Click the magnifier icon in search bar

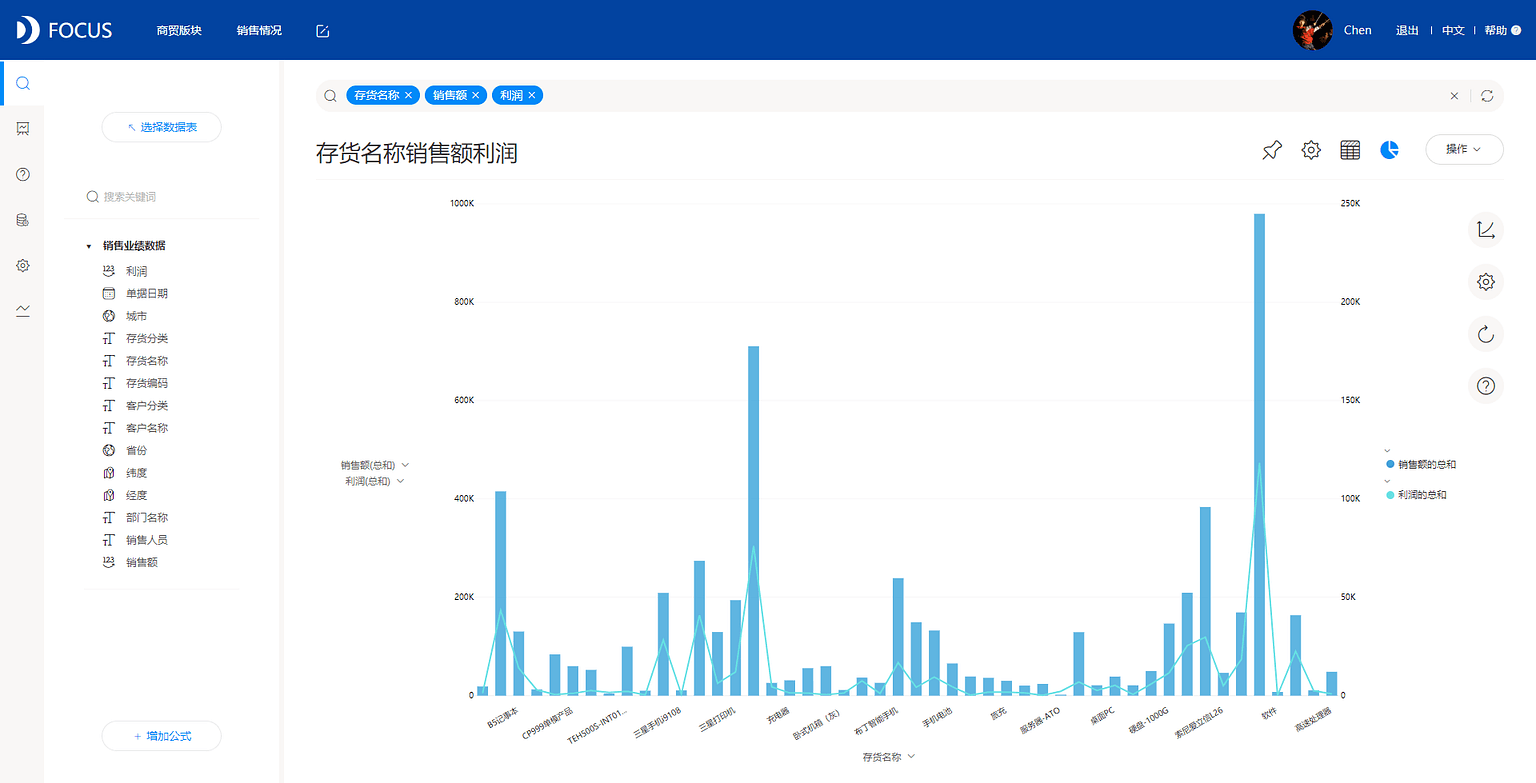coord(330,96)
